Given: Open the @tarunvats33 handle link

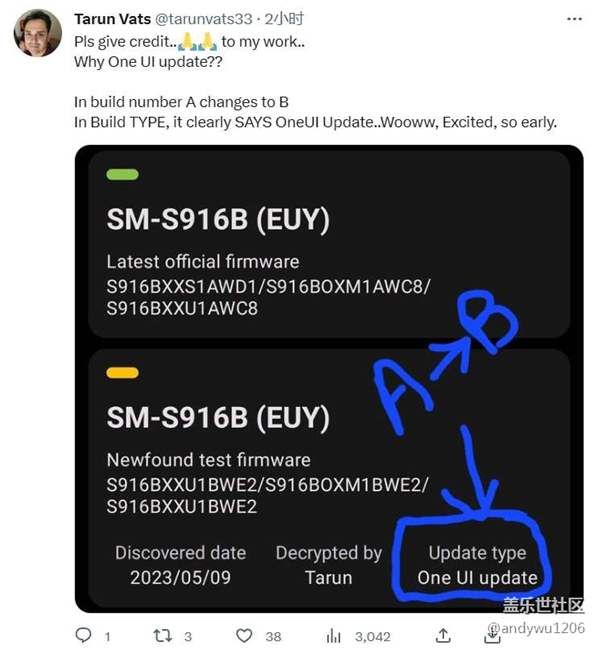Looking at the screenshot, I should pos(204,19).
